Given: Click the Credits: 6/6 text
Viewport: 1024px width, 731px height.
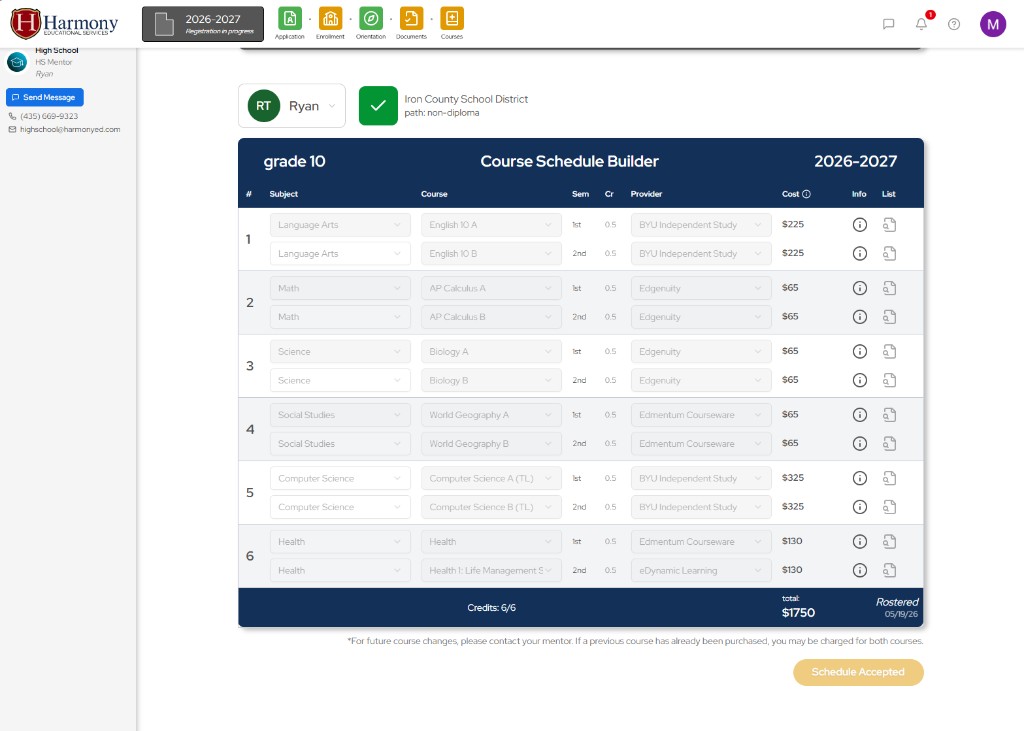Looking at the screenshot, I should [x=491, y=608].
